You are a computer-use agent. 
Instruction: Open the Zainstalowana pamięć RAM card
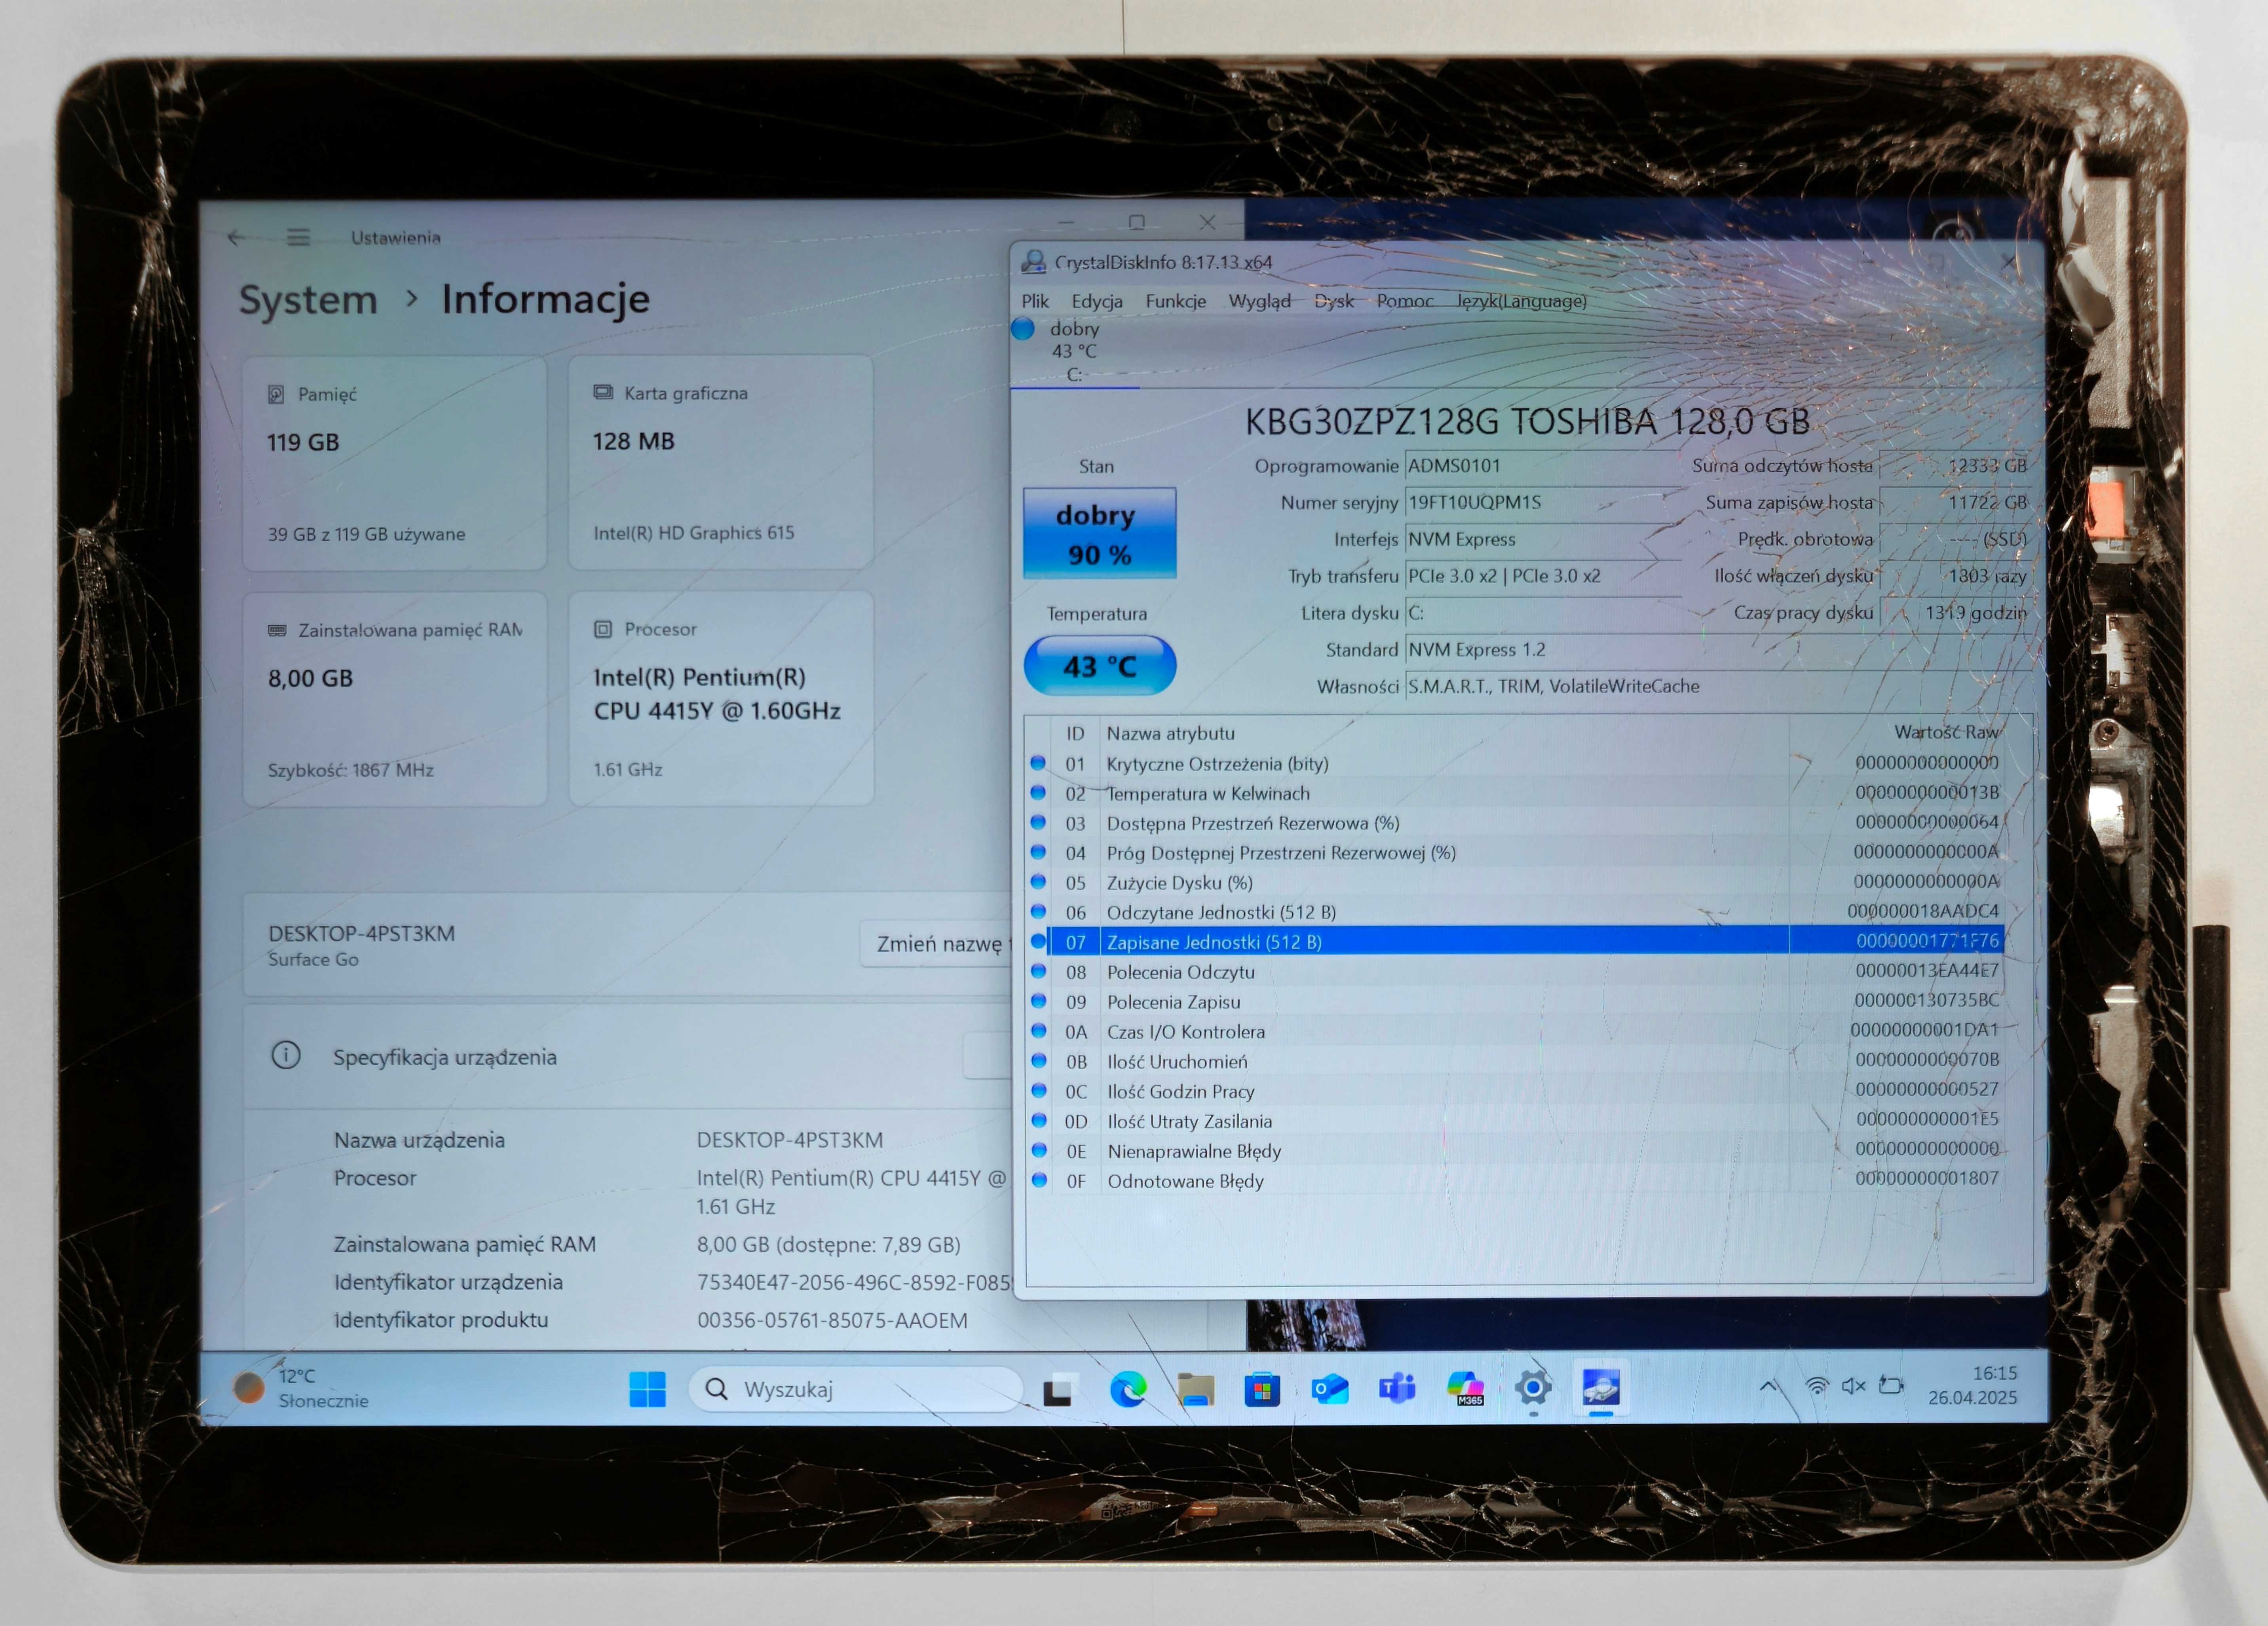[x=395, y=699]
